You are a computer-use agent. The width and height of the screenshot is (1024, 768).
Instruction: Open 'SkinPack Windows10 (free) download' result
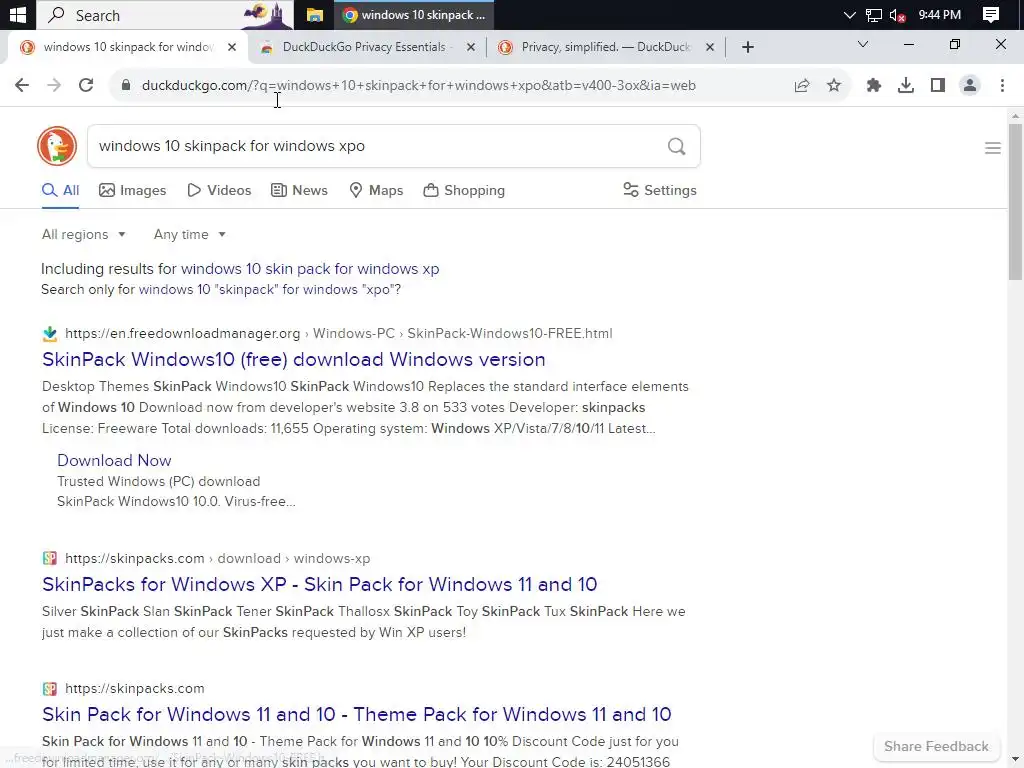coord(293,359)
